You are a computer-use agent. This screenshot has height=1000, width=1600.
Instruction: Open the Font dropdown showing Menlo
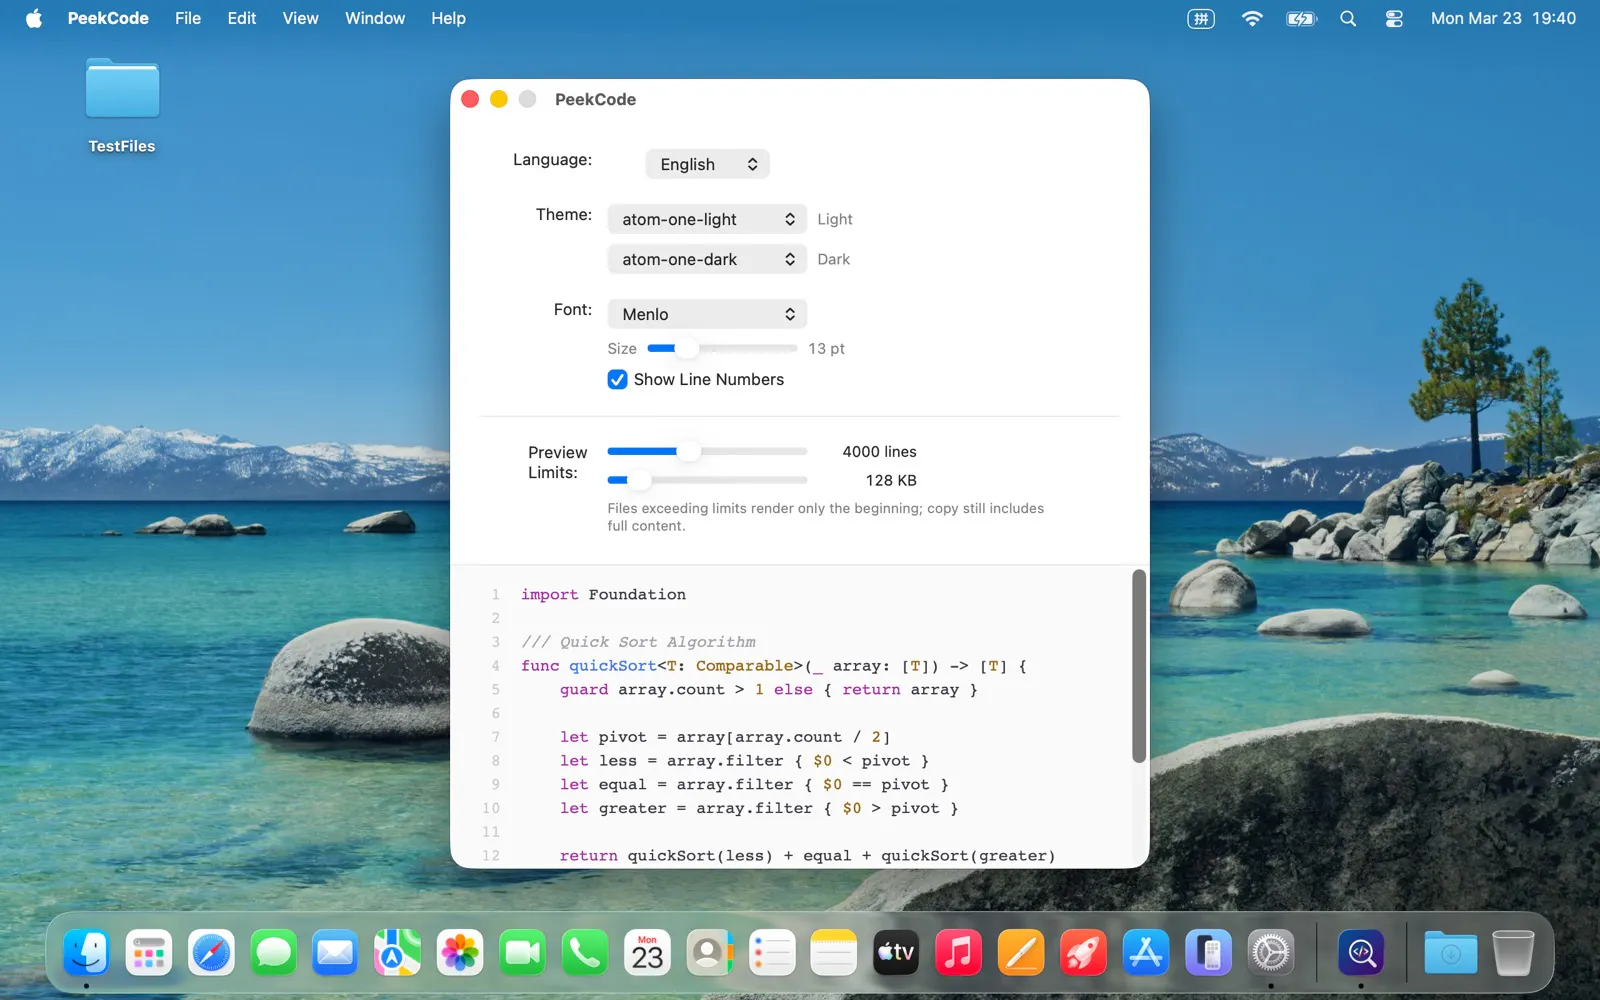pos(707,314)
